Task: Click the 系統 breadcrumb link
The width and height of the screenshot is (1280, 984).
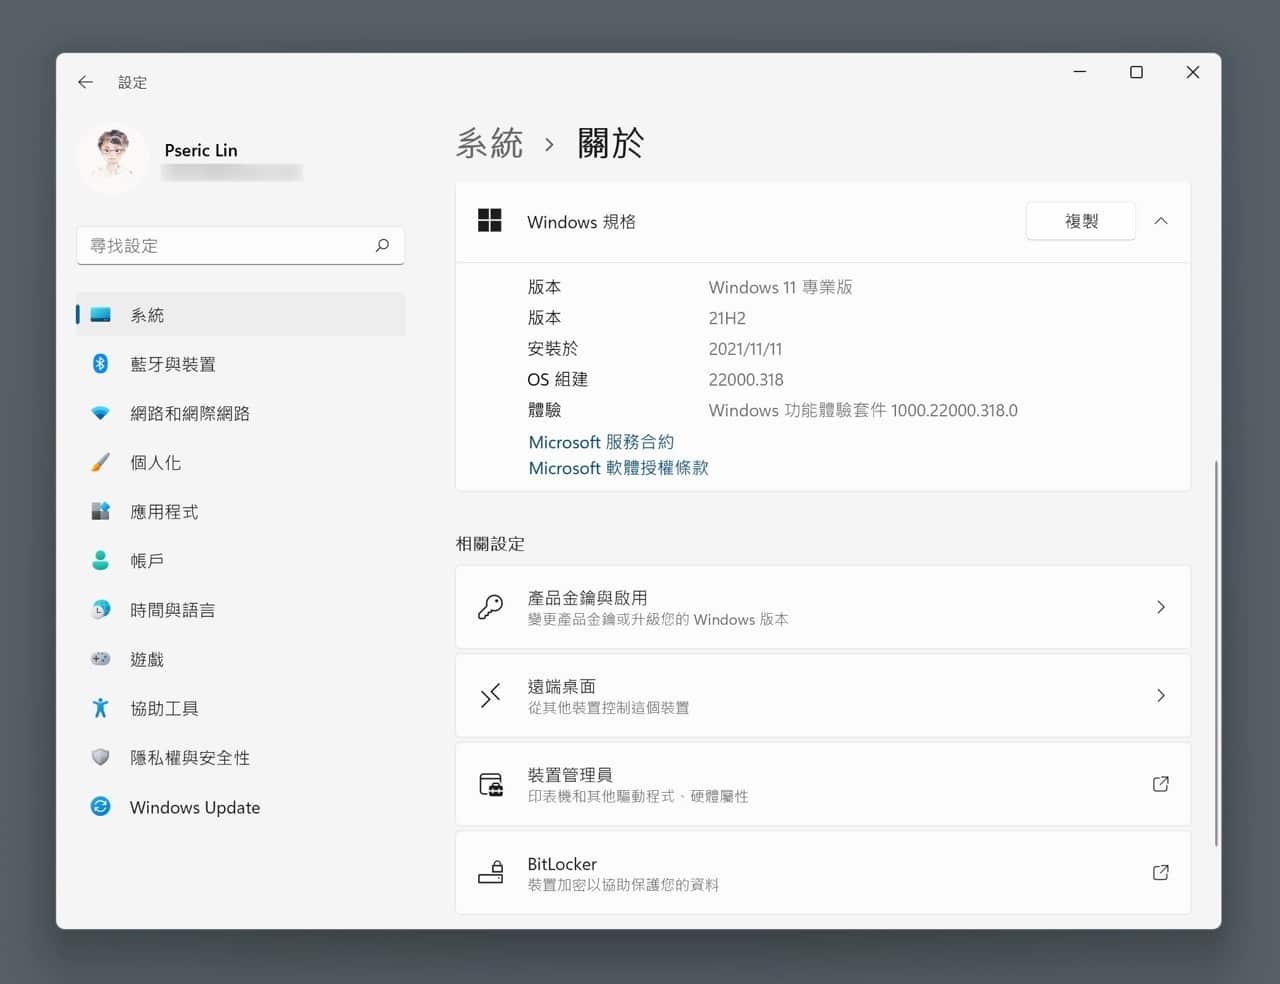Action: [489, 144]
